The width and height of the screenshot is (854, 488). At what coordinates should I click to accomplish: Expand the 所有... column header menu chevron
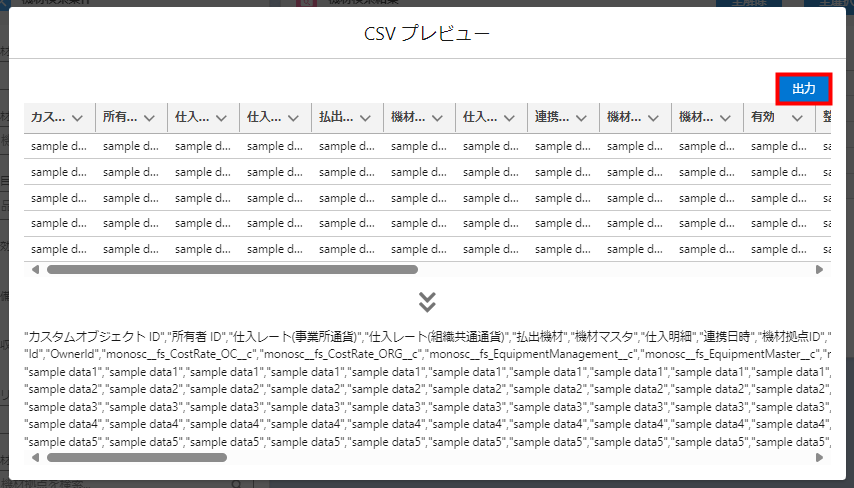point(149,118)
